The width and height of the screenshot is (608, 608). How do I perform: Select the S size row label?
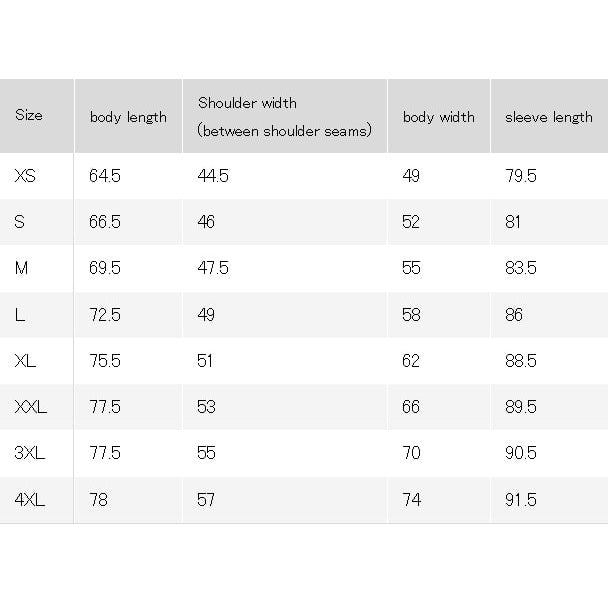click(x=19, y=222)
